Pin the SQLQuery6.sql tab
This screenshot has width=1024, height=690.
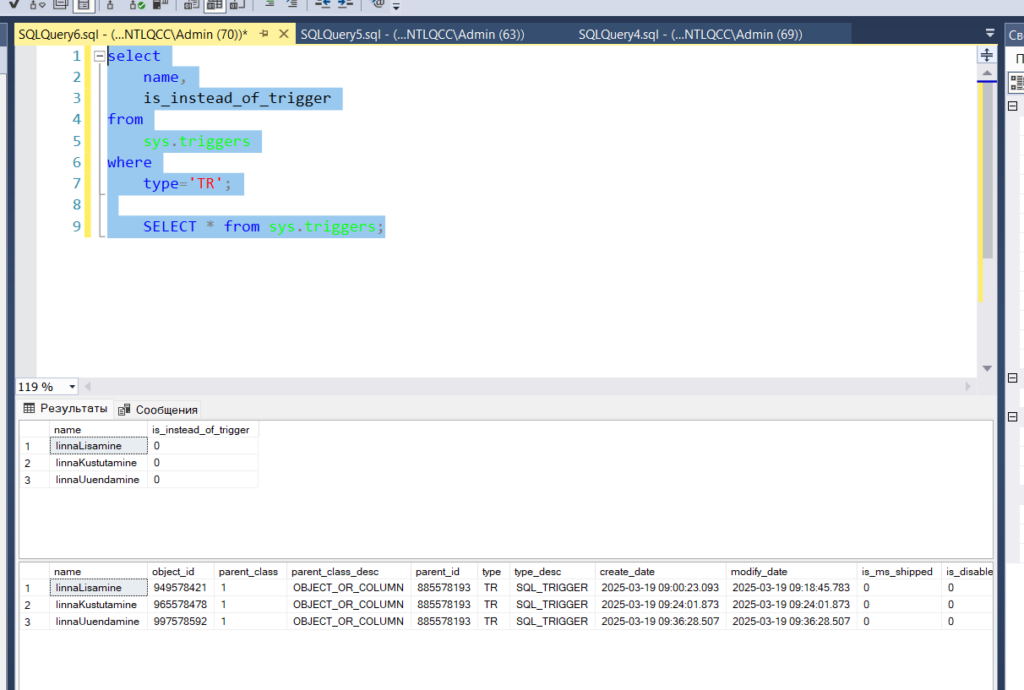pos(264,34)
